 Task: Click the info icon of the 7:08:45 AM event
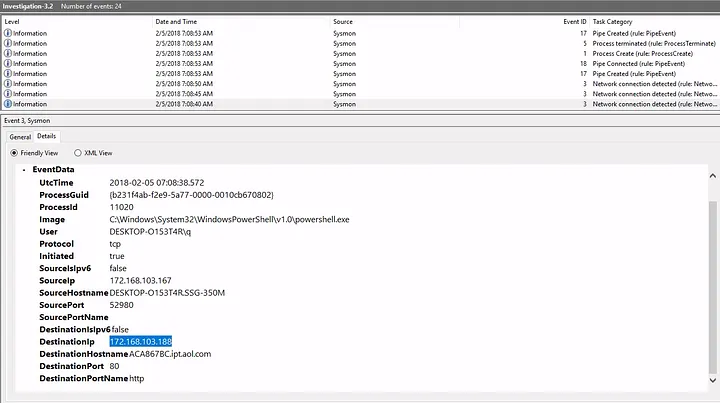pyautogui.click(x=8, y=93)
